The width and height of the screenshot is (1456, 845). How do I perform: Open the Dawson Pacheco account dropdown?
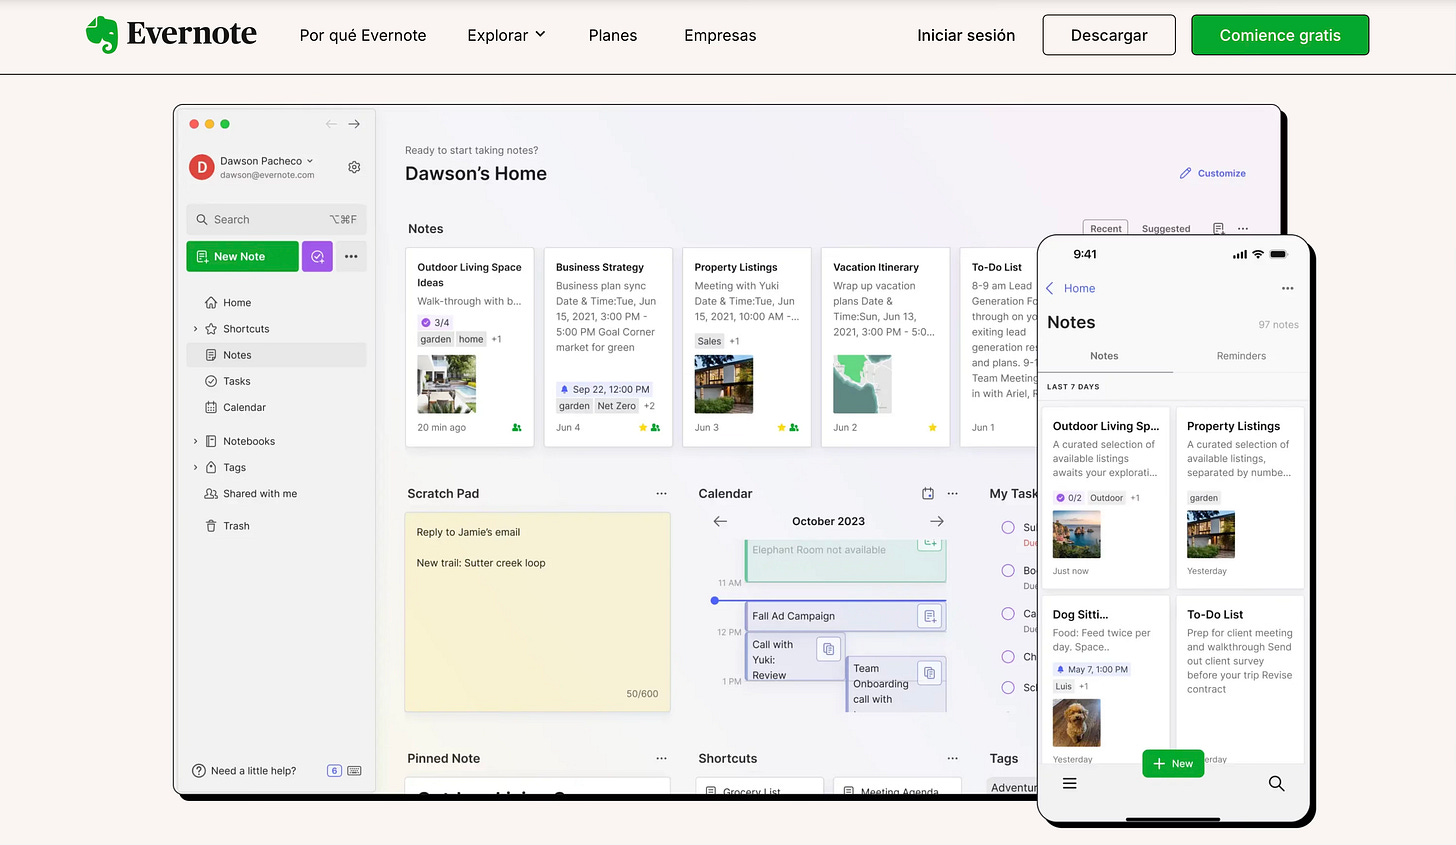coord(267,161)
